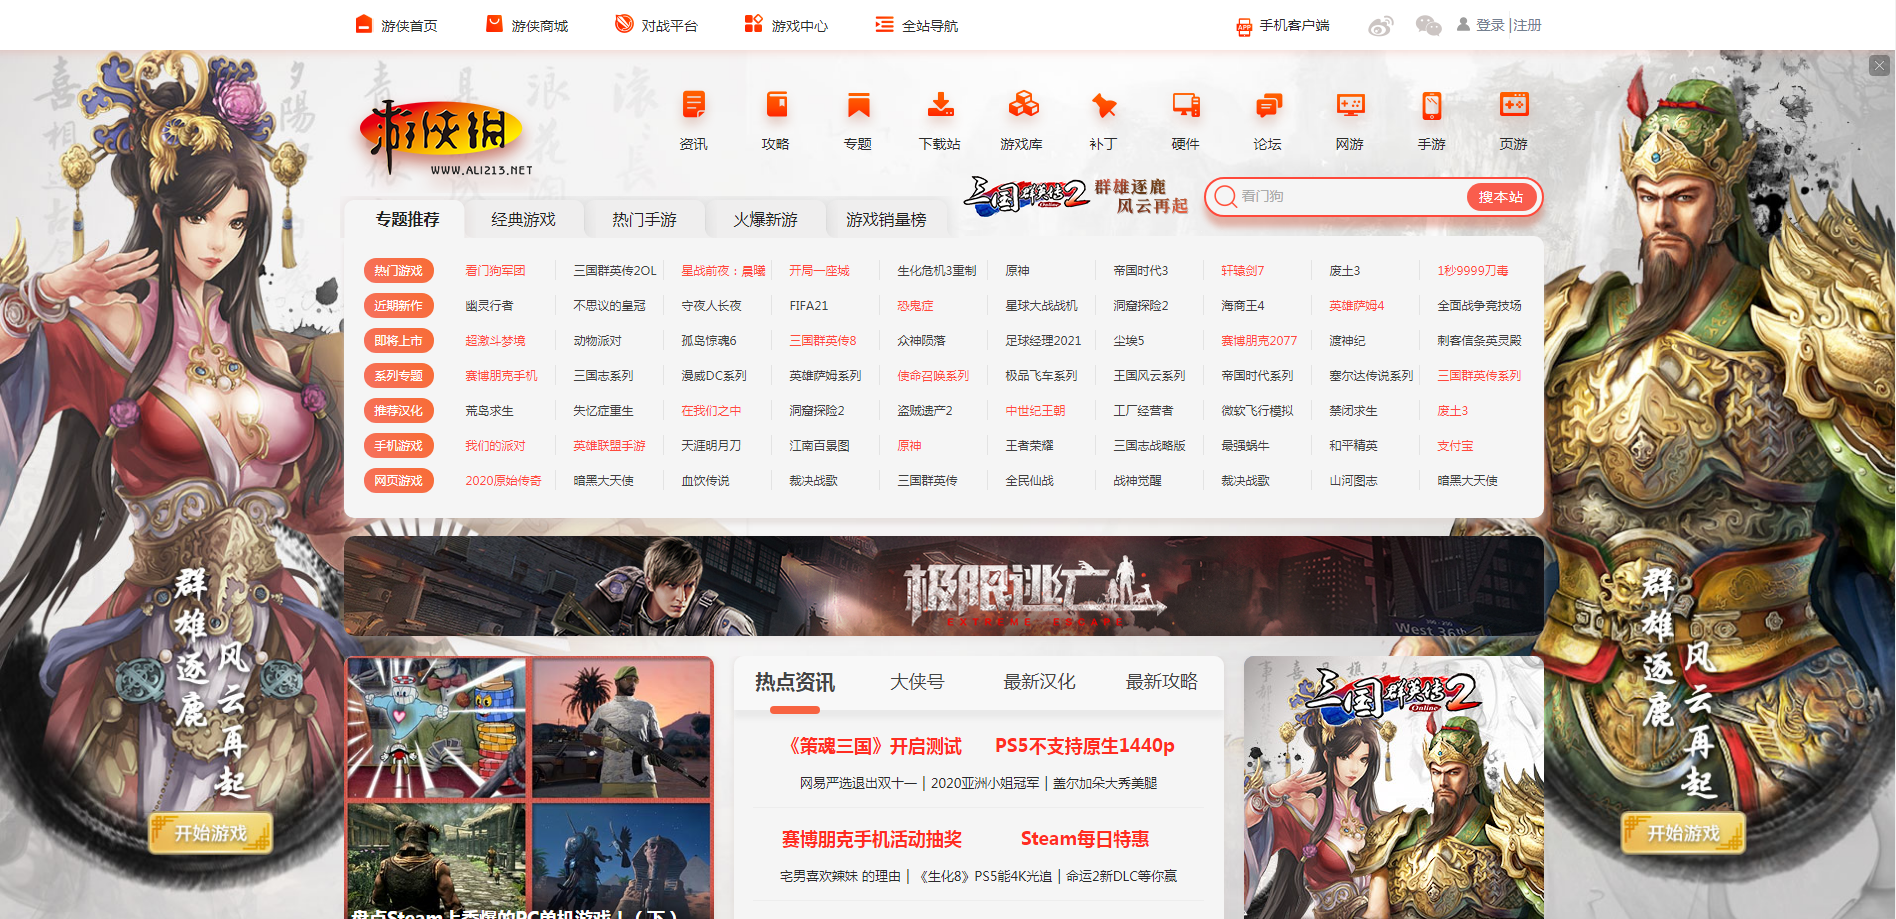Focus the search input field
Screen dimensions: 1896x919
[x=1350, y=197]
